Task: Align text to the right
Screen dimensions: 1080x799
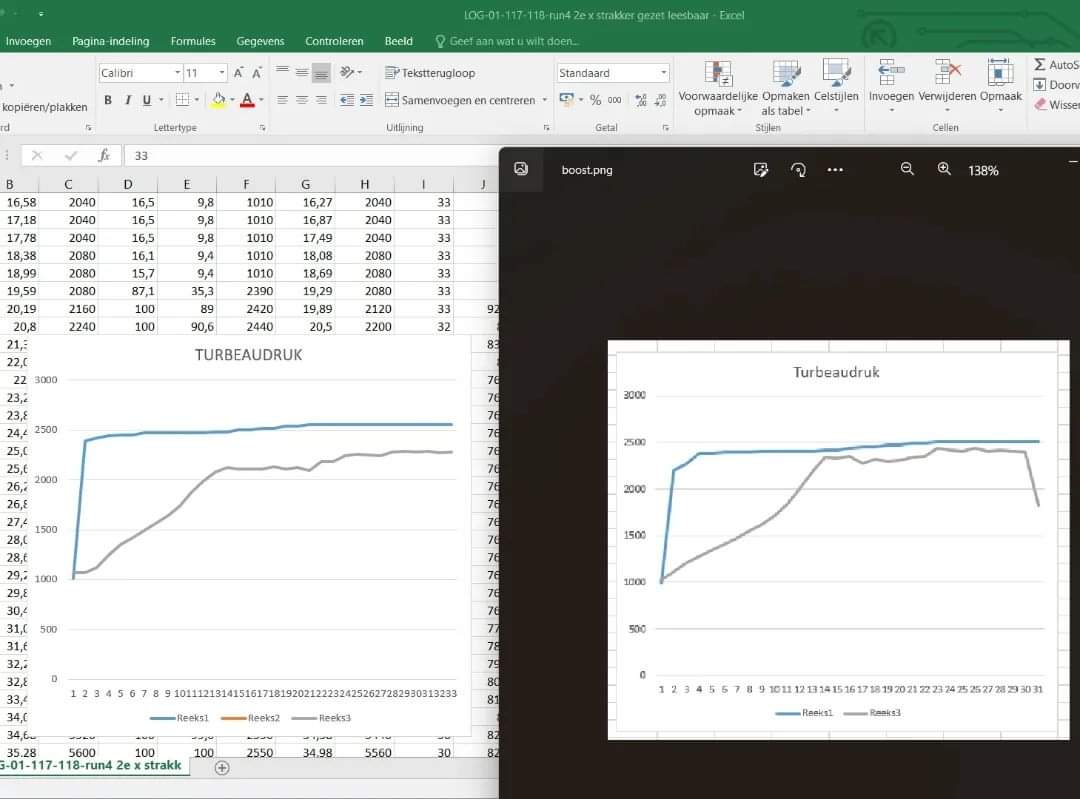Action: coord(321,100)
